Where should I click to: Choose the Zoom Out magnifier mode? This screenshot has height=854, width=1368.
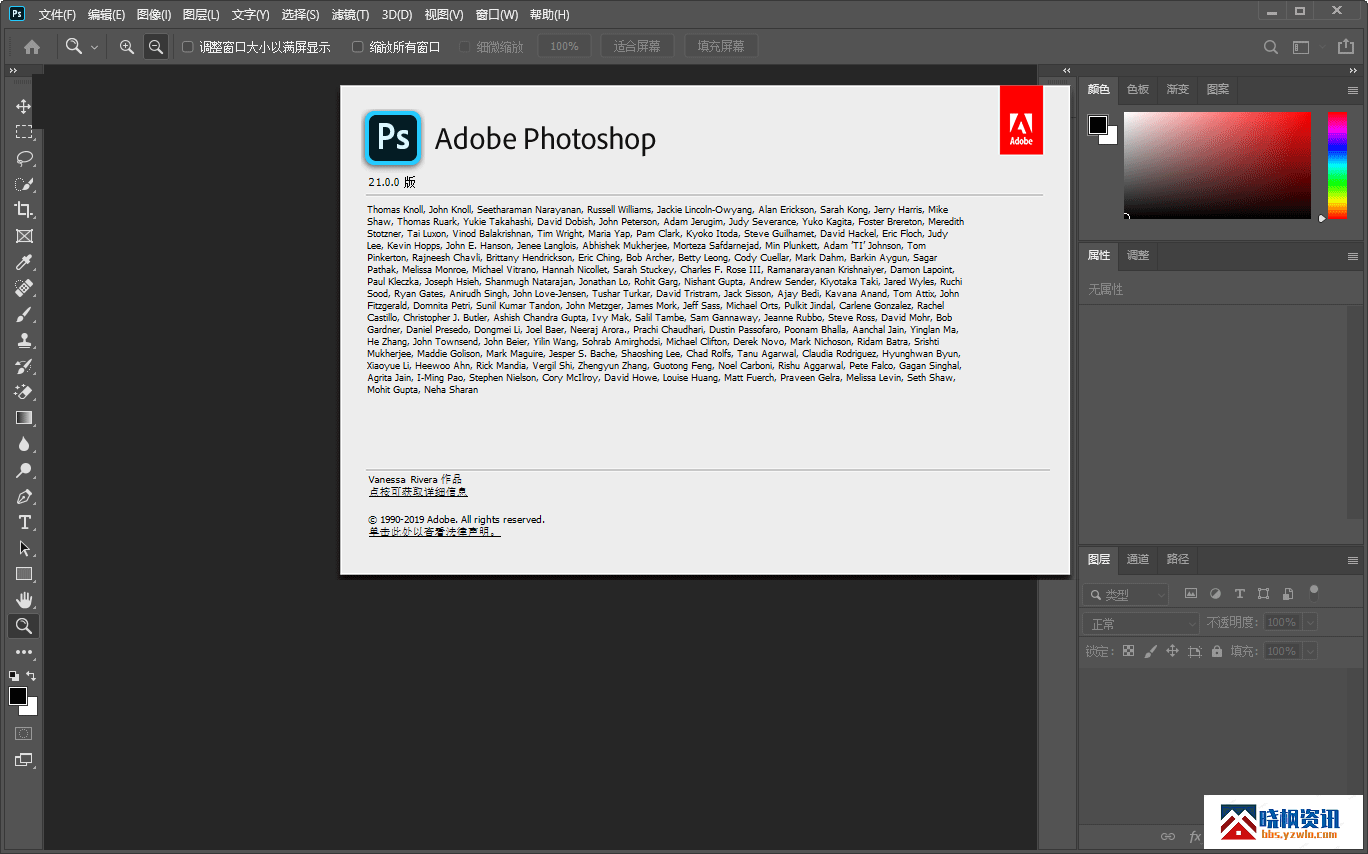[155, 46]
